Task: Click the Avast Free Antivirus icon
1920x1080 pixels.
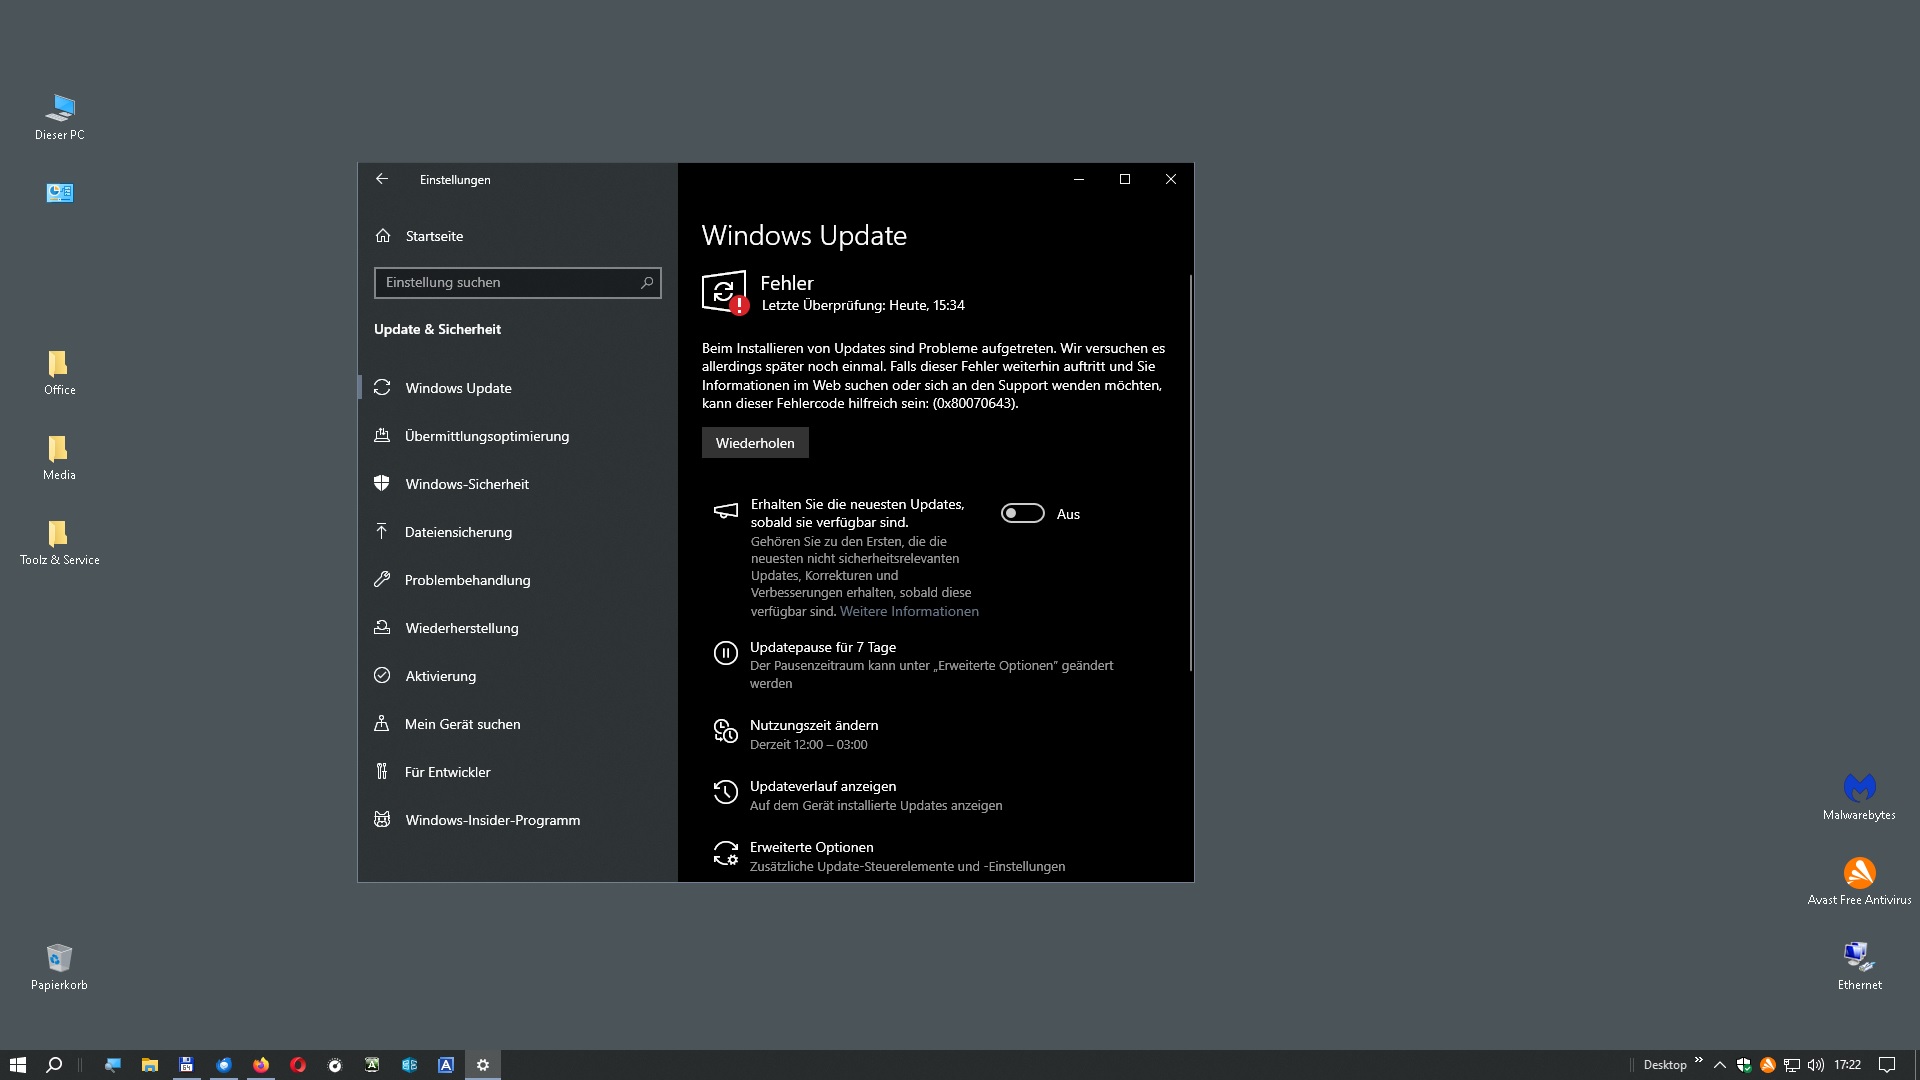Action: pyautogui.click(x=1857, y=872)
